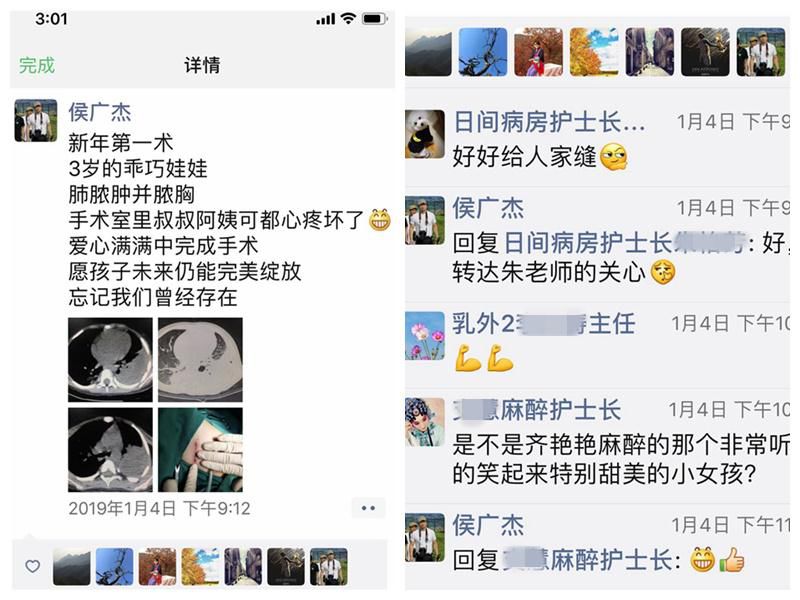This screenshot has height=600, width=800.
Task: Tap the yellow tree avatar in top liker row
Action: coord(594,52)
